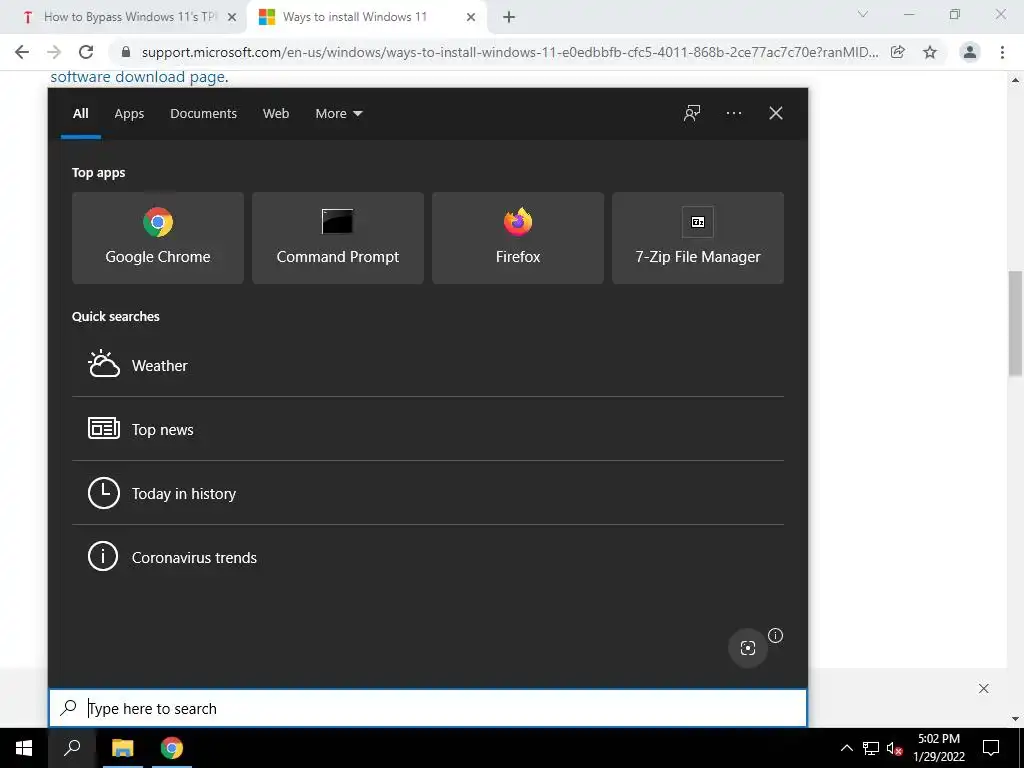1024x768 pixels.
Task: Open the taskbar clock and date
Action: click(939, 748)
